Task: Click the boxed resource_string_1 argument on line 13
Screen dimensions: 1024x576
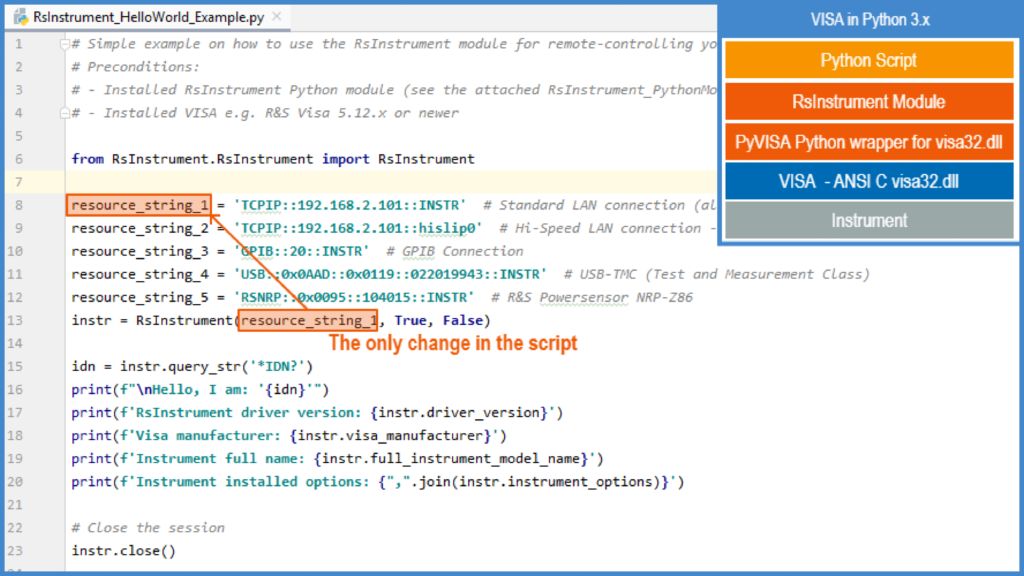Action: click(308, 320)
